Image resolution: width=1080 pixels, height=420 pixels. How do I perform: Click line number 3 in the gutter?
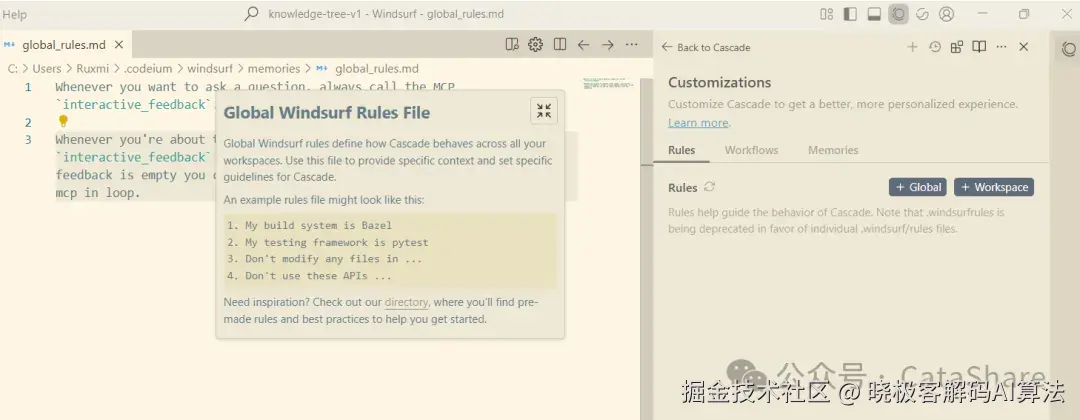[x=28, y=140]
